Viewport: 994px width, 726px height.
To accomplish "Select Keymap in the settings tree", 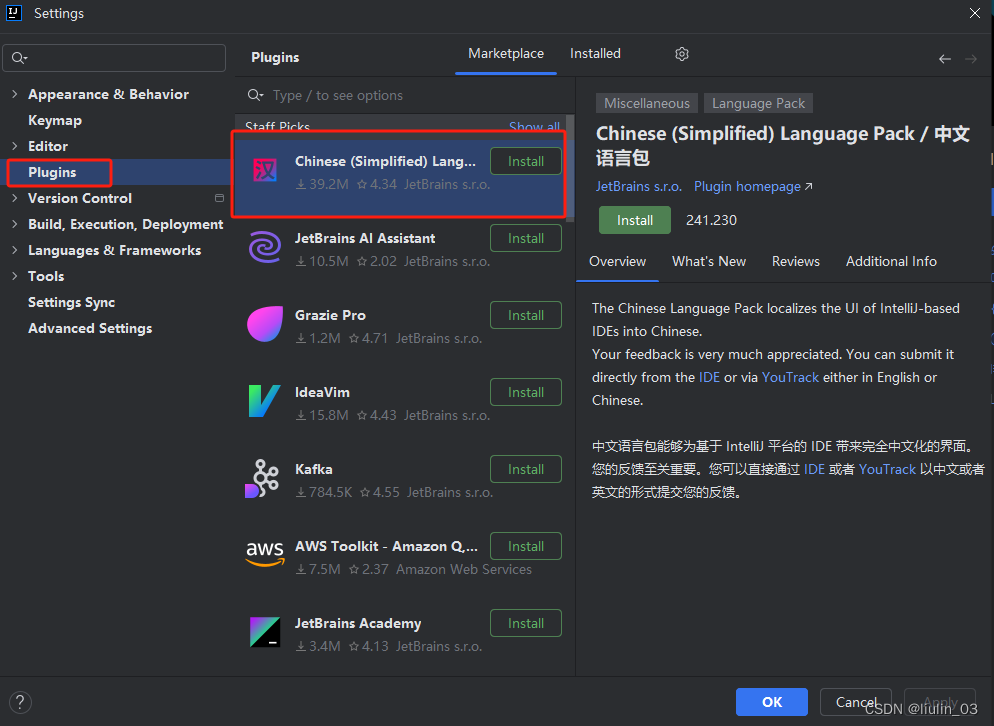I will click(55, 120).
